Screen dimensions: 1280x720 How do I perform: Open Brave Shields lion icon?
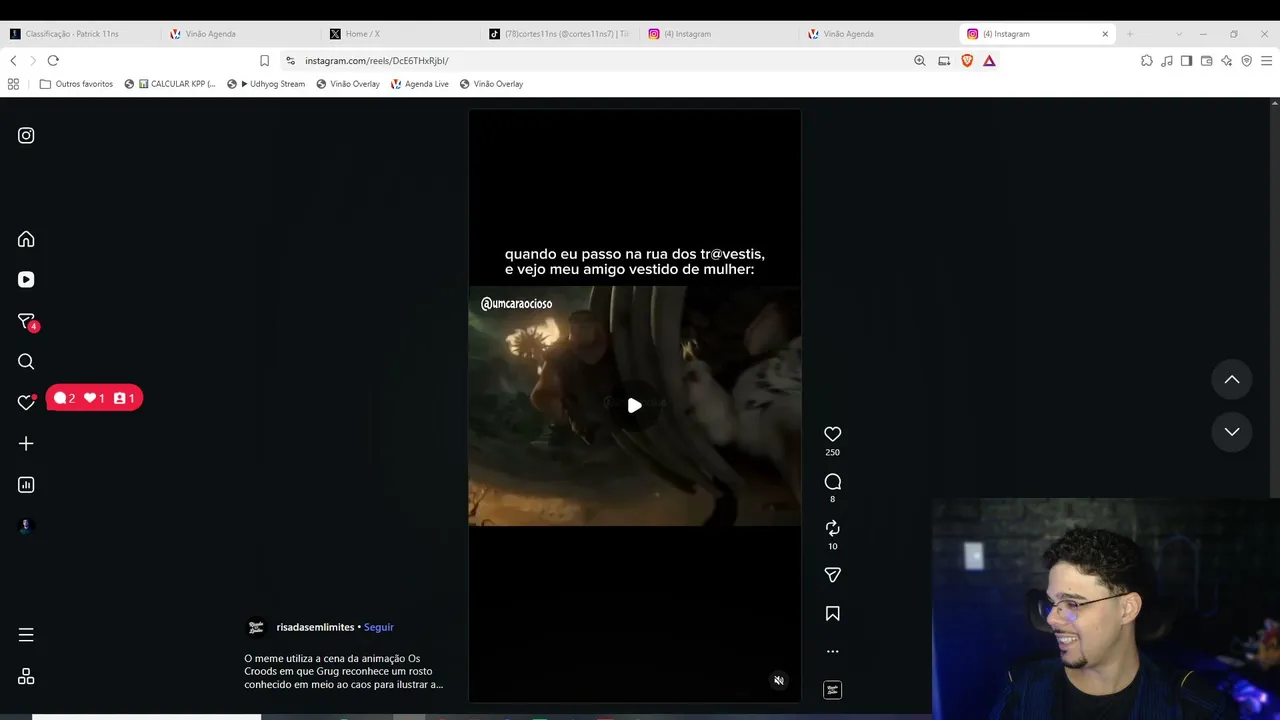(967, 61)
